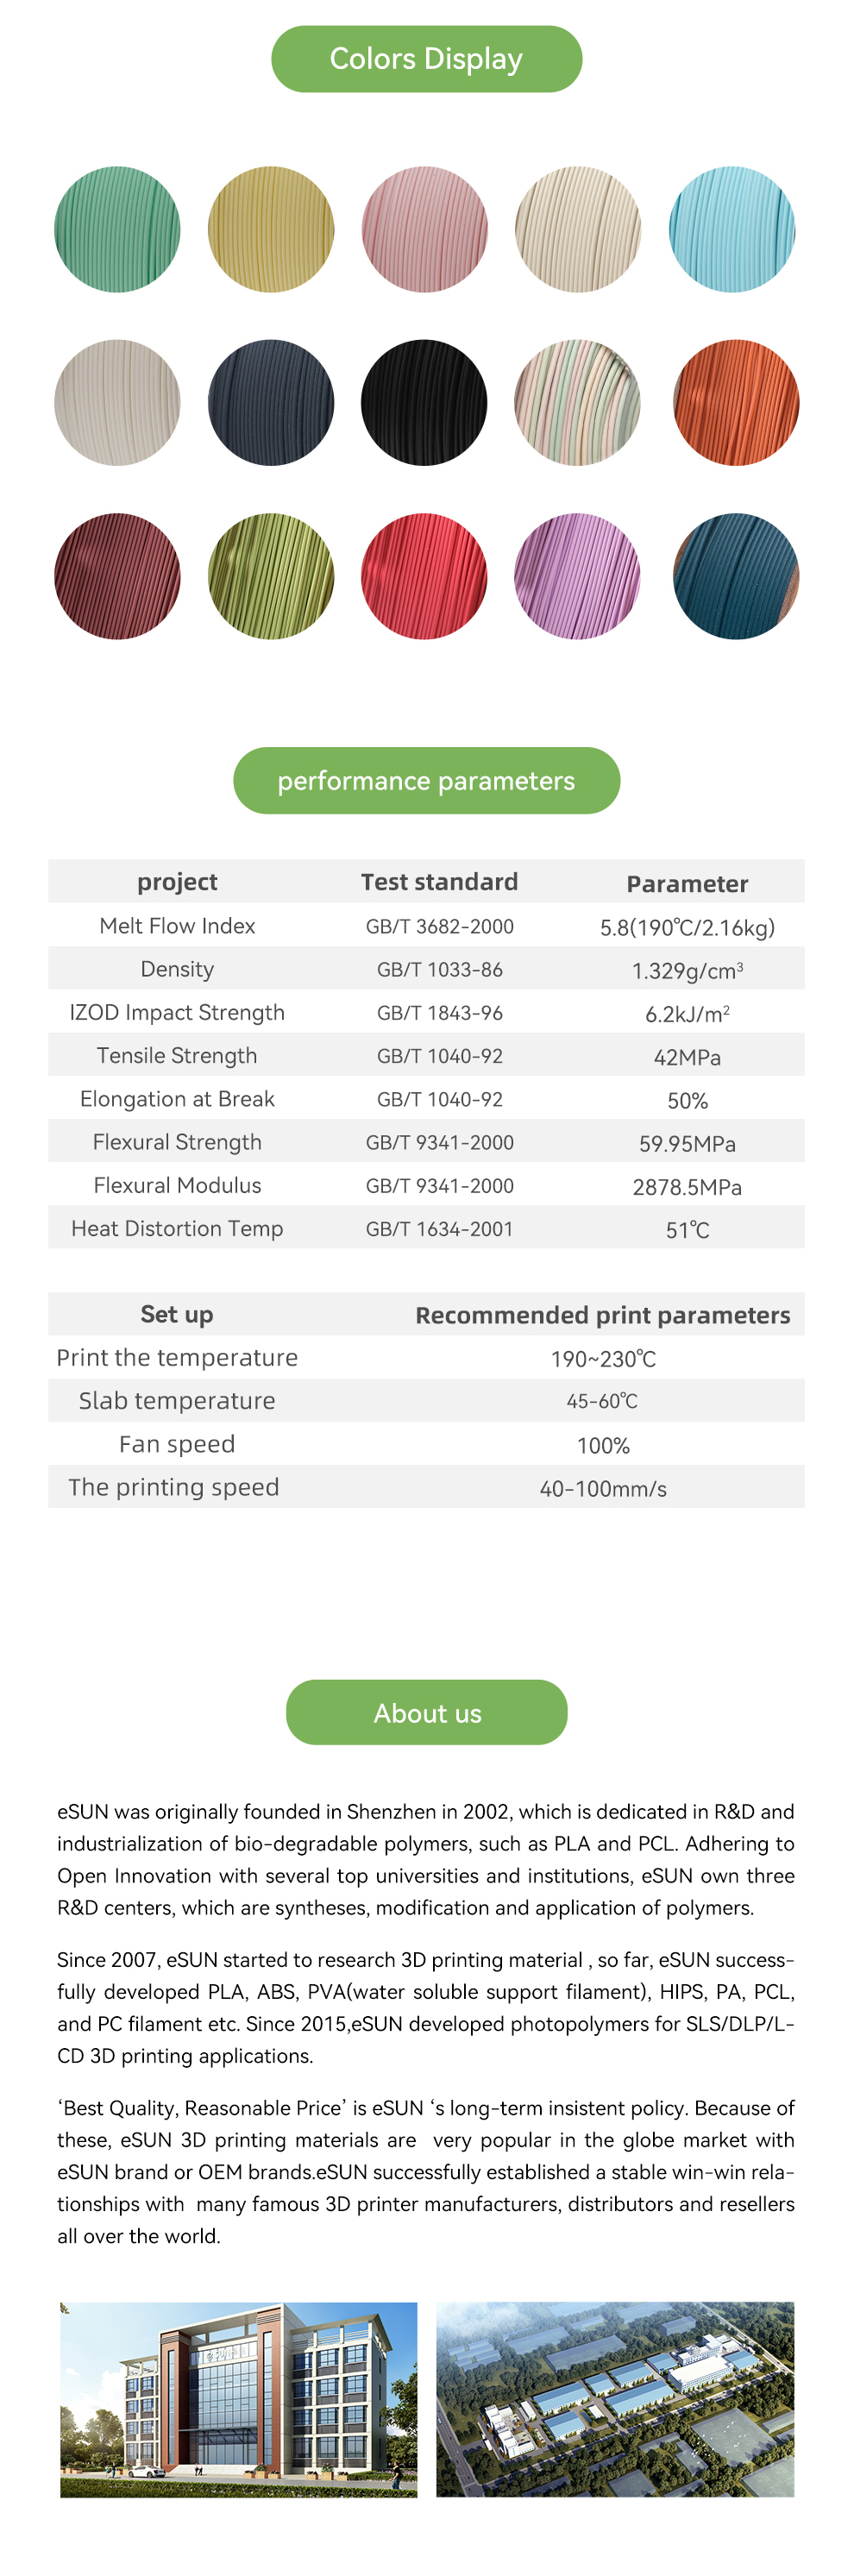Choose the black filament color circle
Viewport: 854px width, 2576px height.
tap(424, 402)
